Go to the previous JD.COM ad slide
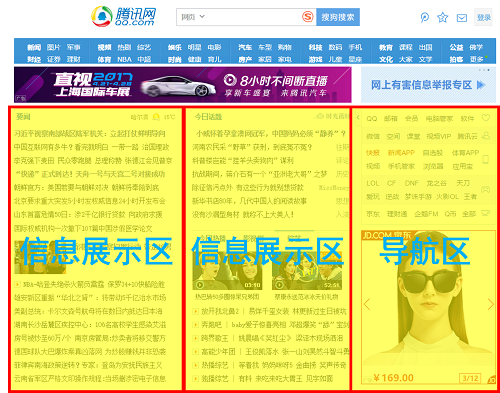Image resolution: width=500 pixels, height=393 pixels. (x=367, y=304)
